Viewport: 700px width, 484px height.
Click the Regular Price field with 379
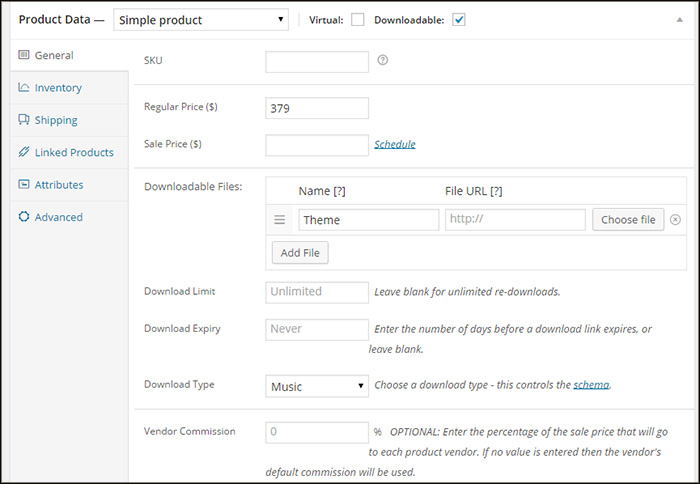(317, 108)
